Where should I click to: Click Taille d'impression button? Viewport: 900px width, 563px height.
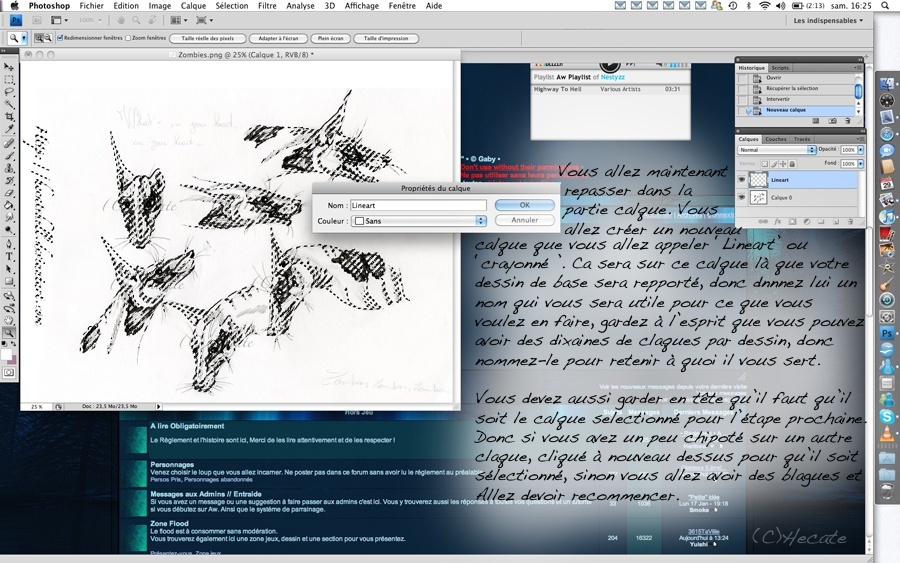pos(386,38)
